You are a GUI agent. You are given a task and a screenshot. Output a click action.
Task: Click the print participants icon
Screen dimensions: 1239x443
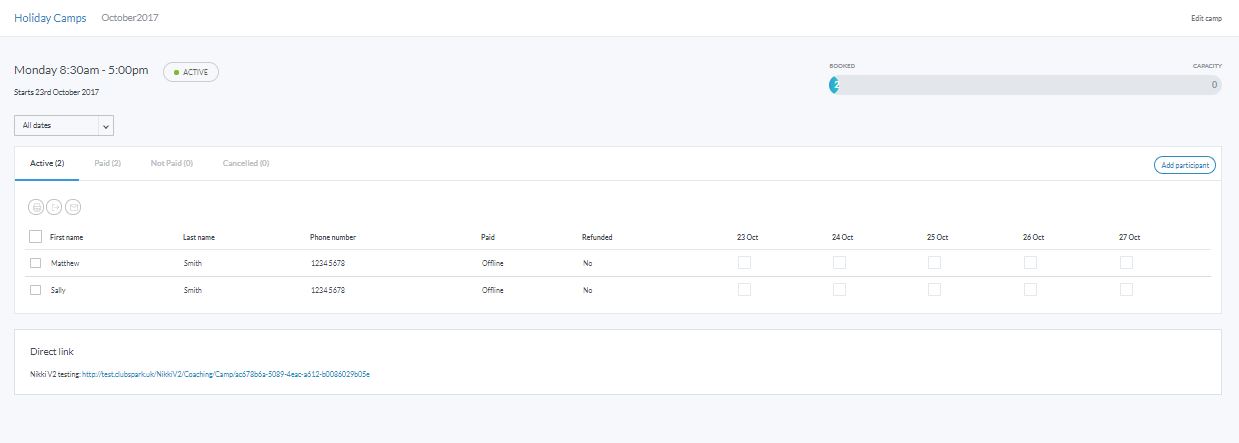point(37,207)
